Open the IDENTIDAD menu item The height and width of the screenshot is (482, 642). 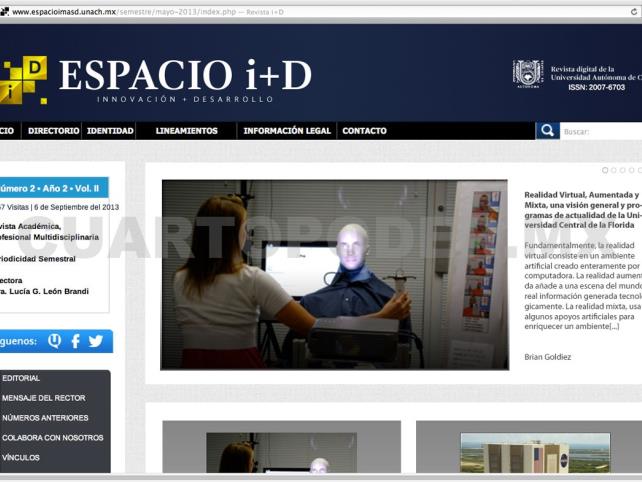click(110, 131)
